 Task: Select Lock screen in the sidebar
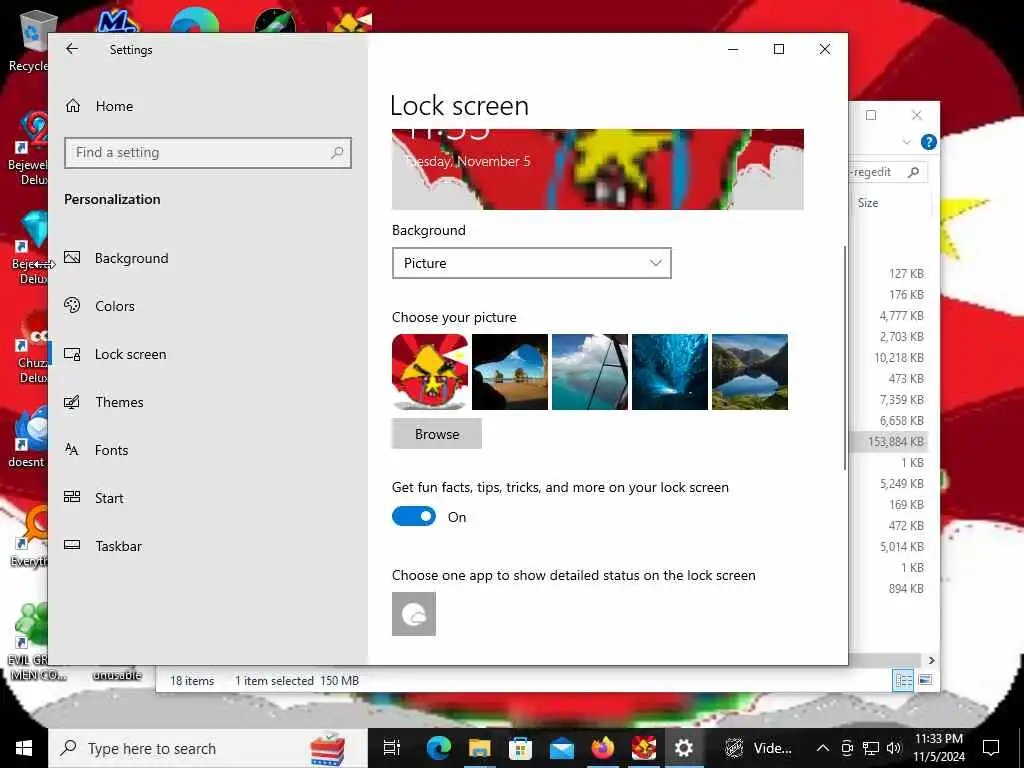pos(115,354)
